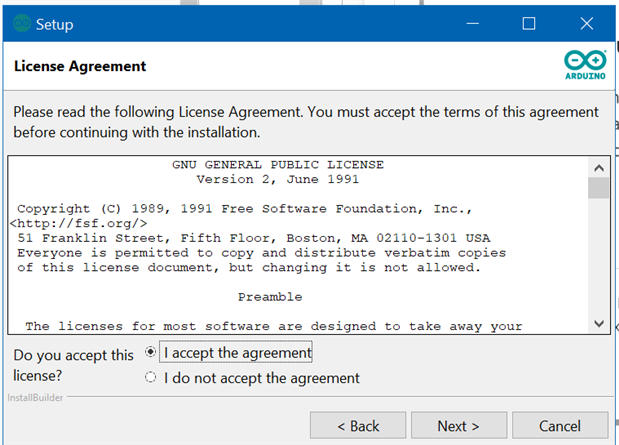Viewport: 619px width, 445px height.
Task: Click the scrollbar track below the thumb
Action: pyautogui.click(x=598, y=260)
